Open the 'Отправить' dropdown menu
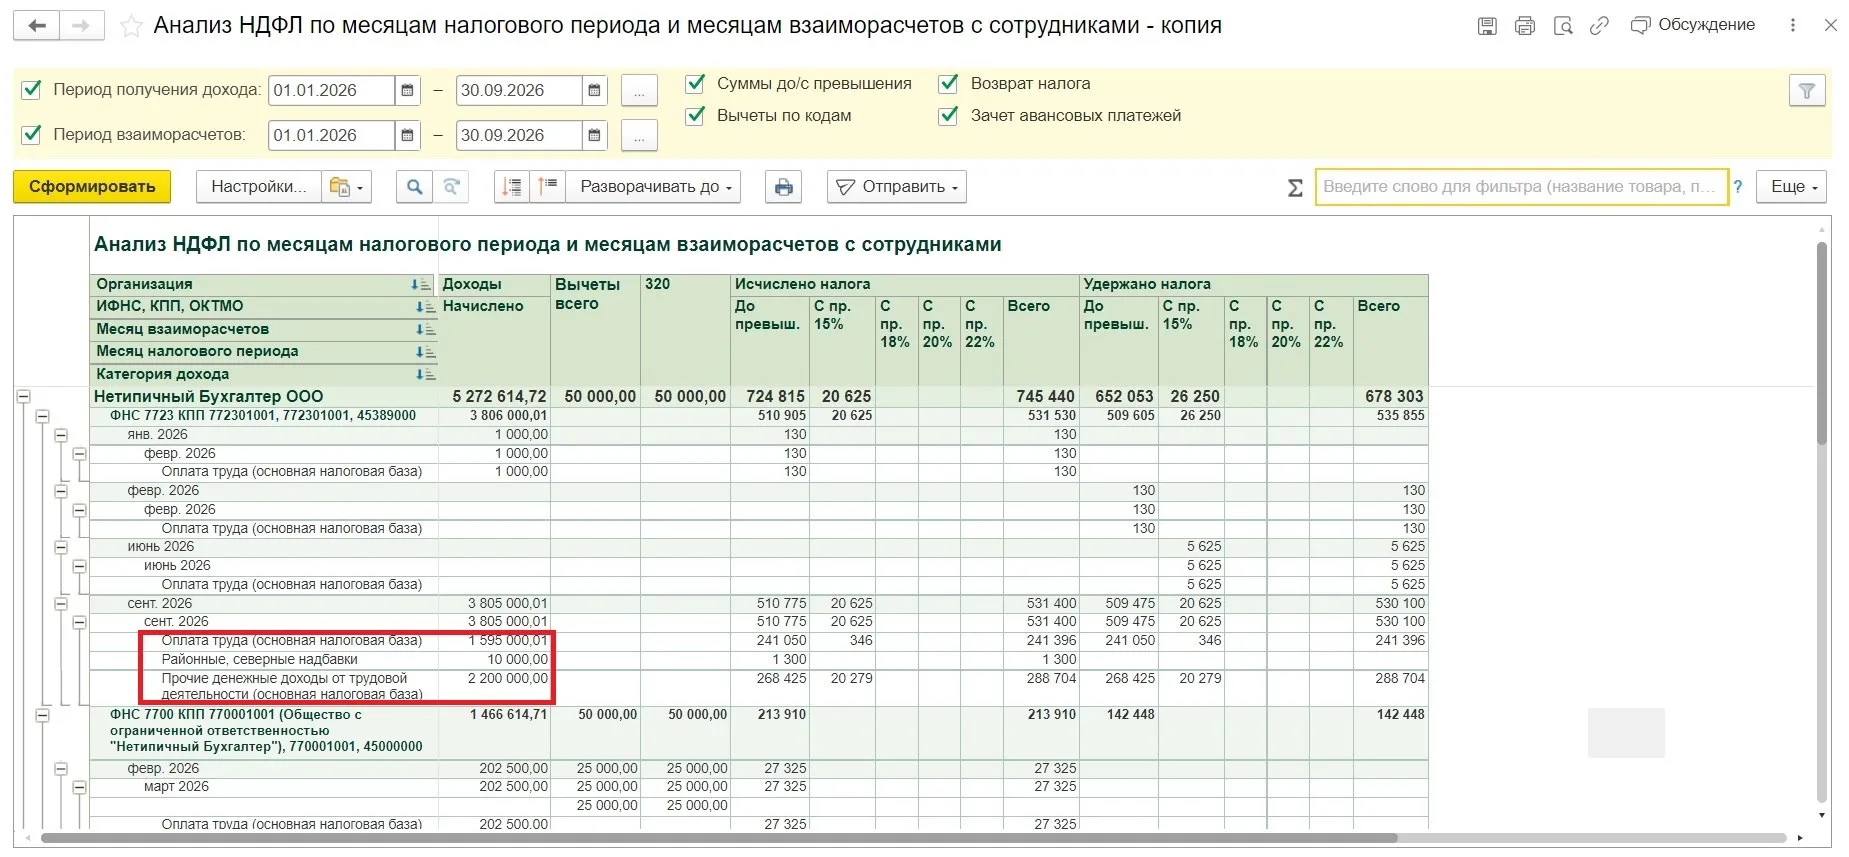This screenshot has width=1849, height=857. click(897, 187)
